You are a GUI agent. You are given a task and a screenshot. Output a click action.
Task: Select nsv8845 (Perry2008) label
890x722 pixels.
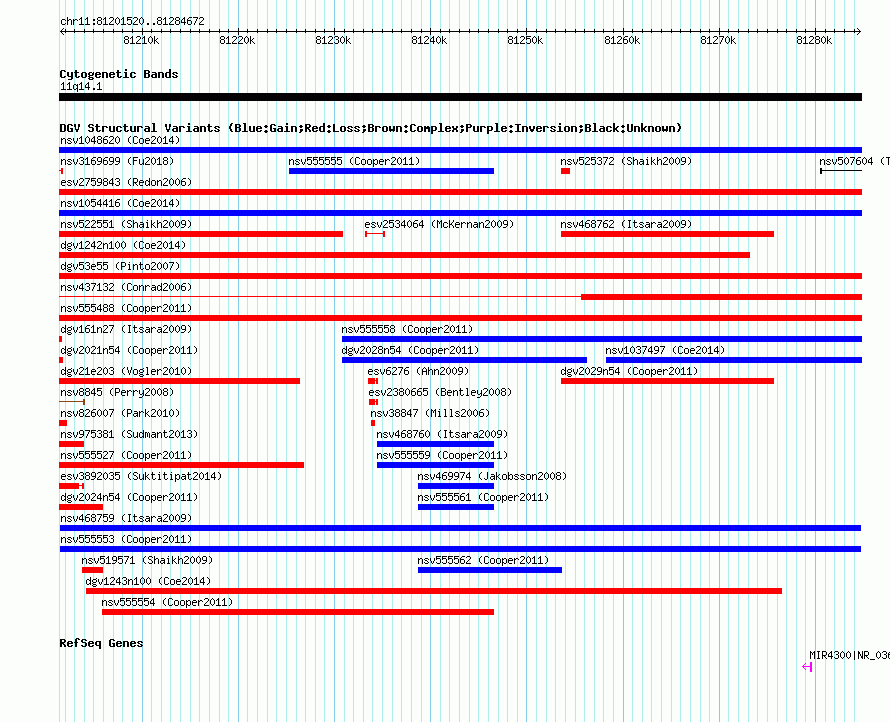(117, 392)
